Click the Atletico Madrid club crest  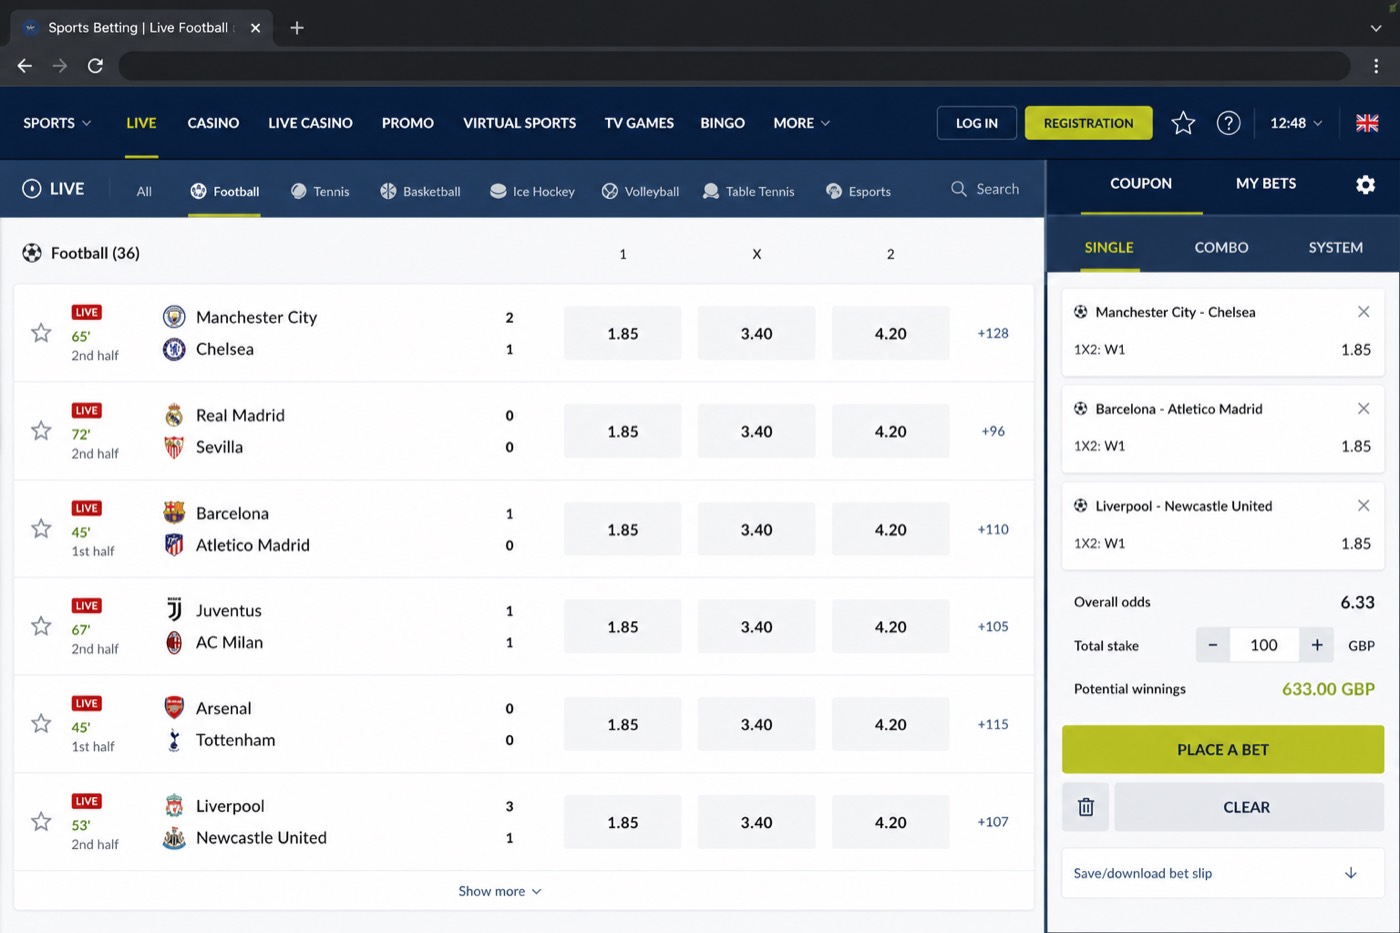174,545
